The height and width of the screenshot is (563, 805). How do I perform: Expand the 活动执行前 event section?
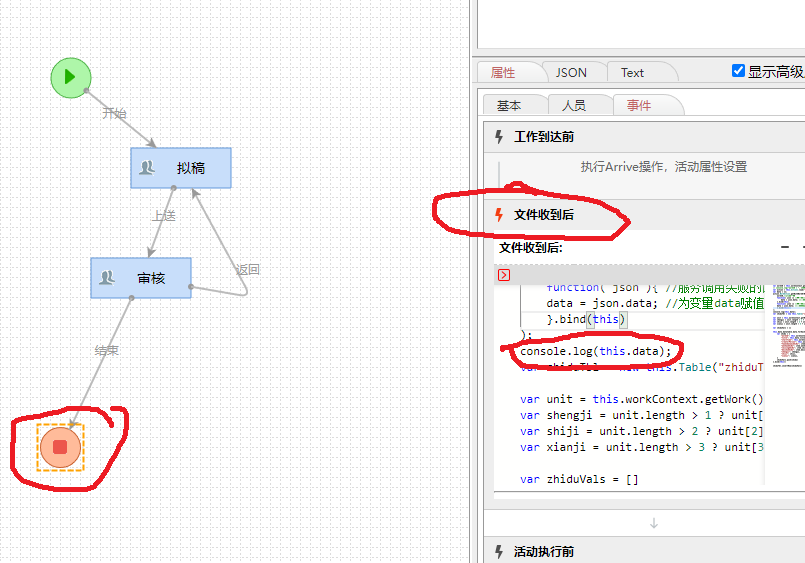coord(645,550)
